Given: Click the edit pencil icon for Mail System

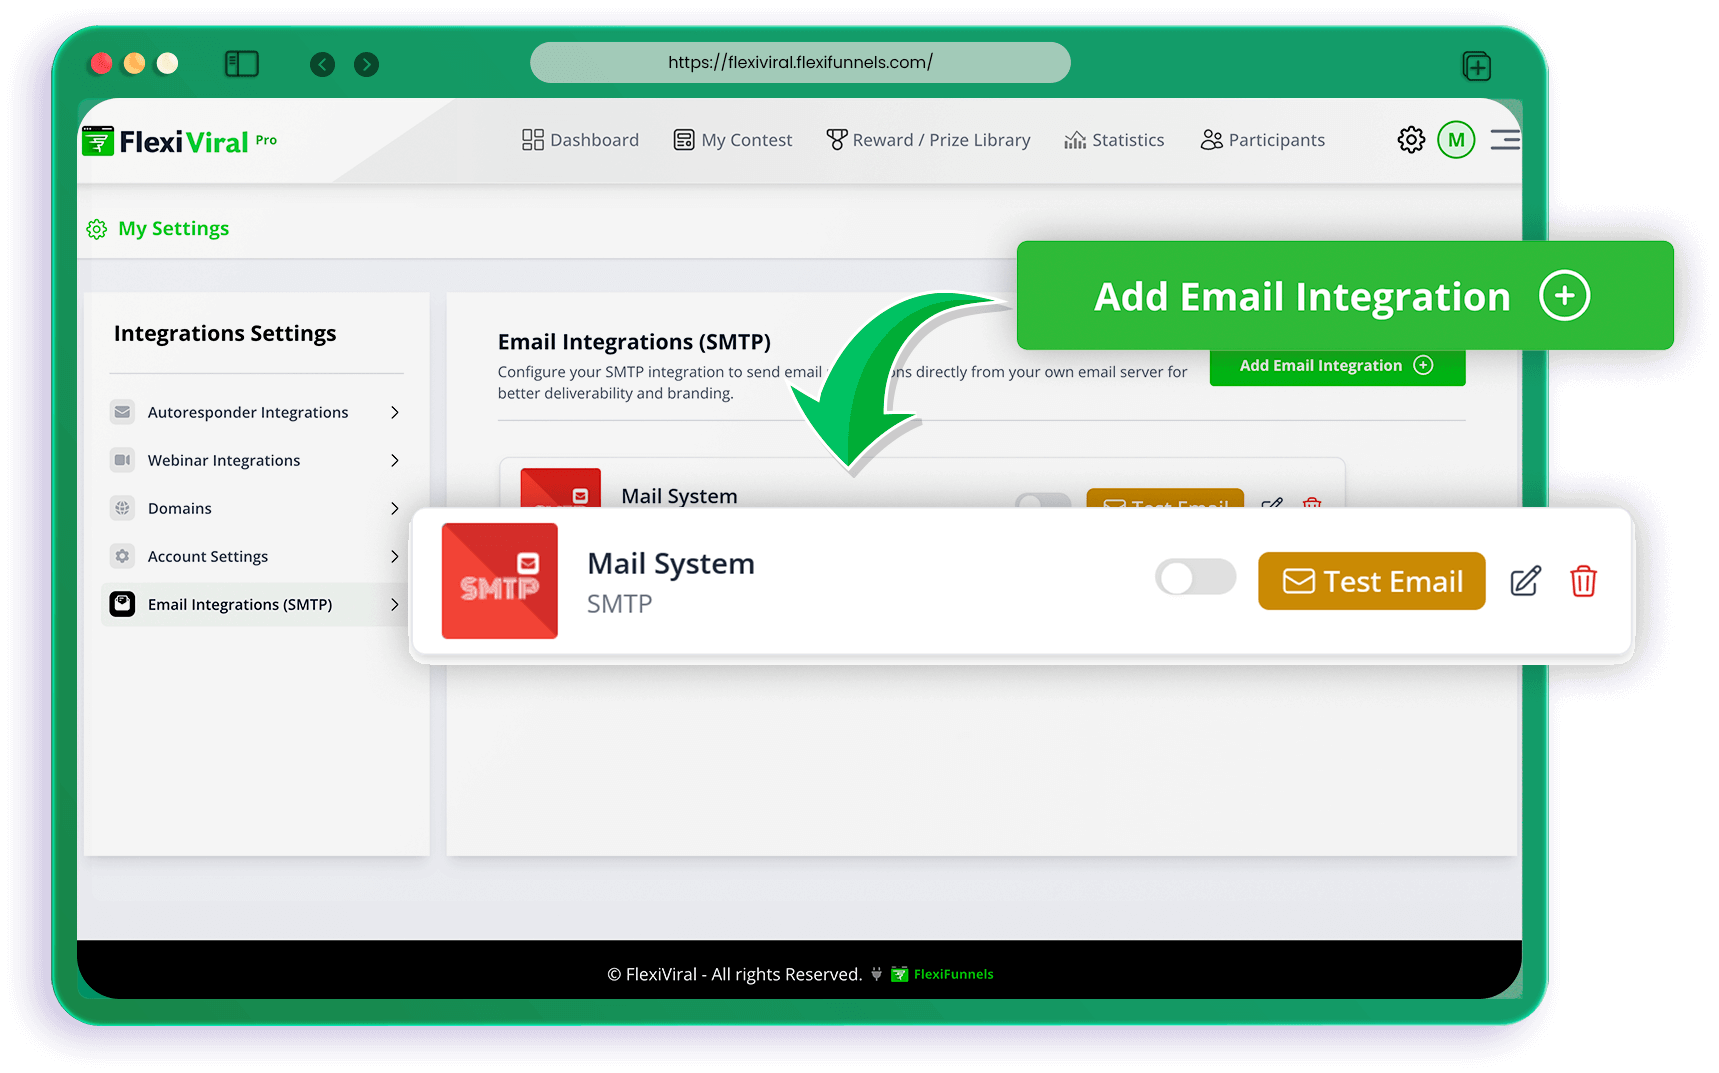Looking at the screenshot, I should coord(1525,581).
